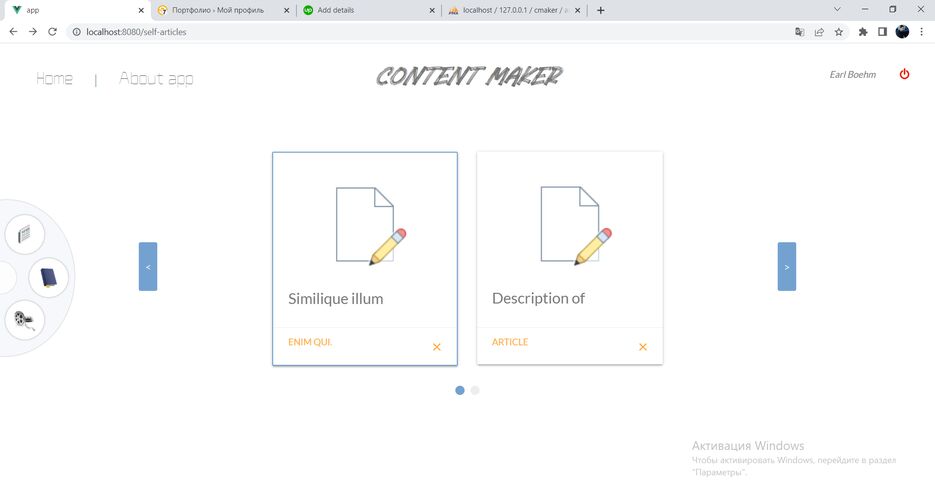
Task: Open the browser extensions puzzle icon
Action: tap(863, 32)
